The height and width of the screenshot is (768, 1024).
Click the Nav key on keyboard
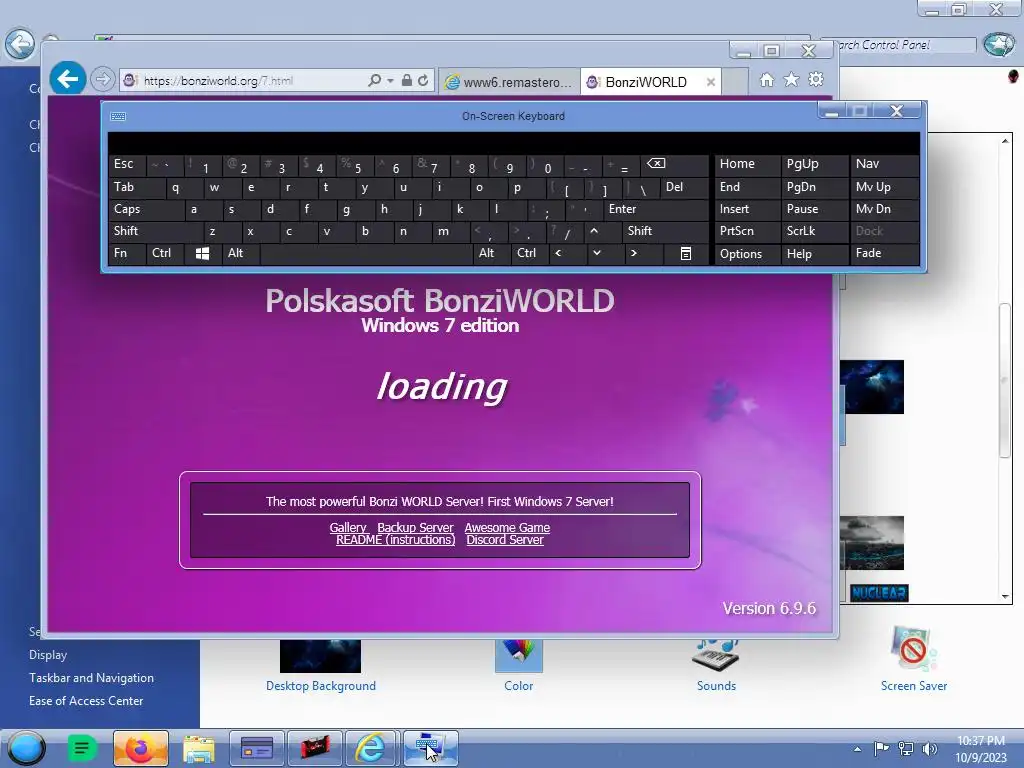884,165
